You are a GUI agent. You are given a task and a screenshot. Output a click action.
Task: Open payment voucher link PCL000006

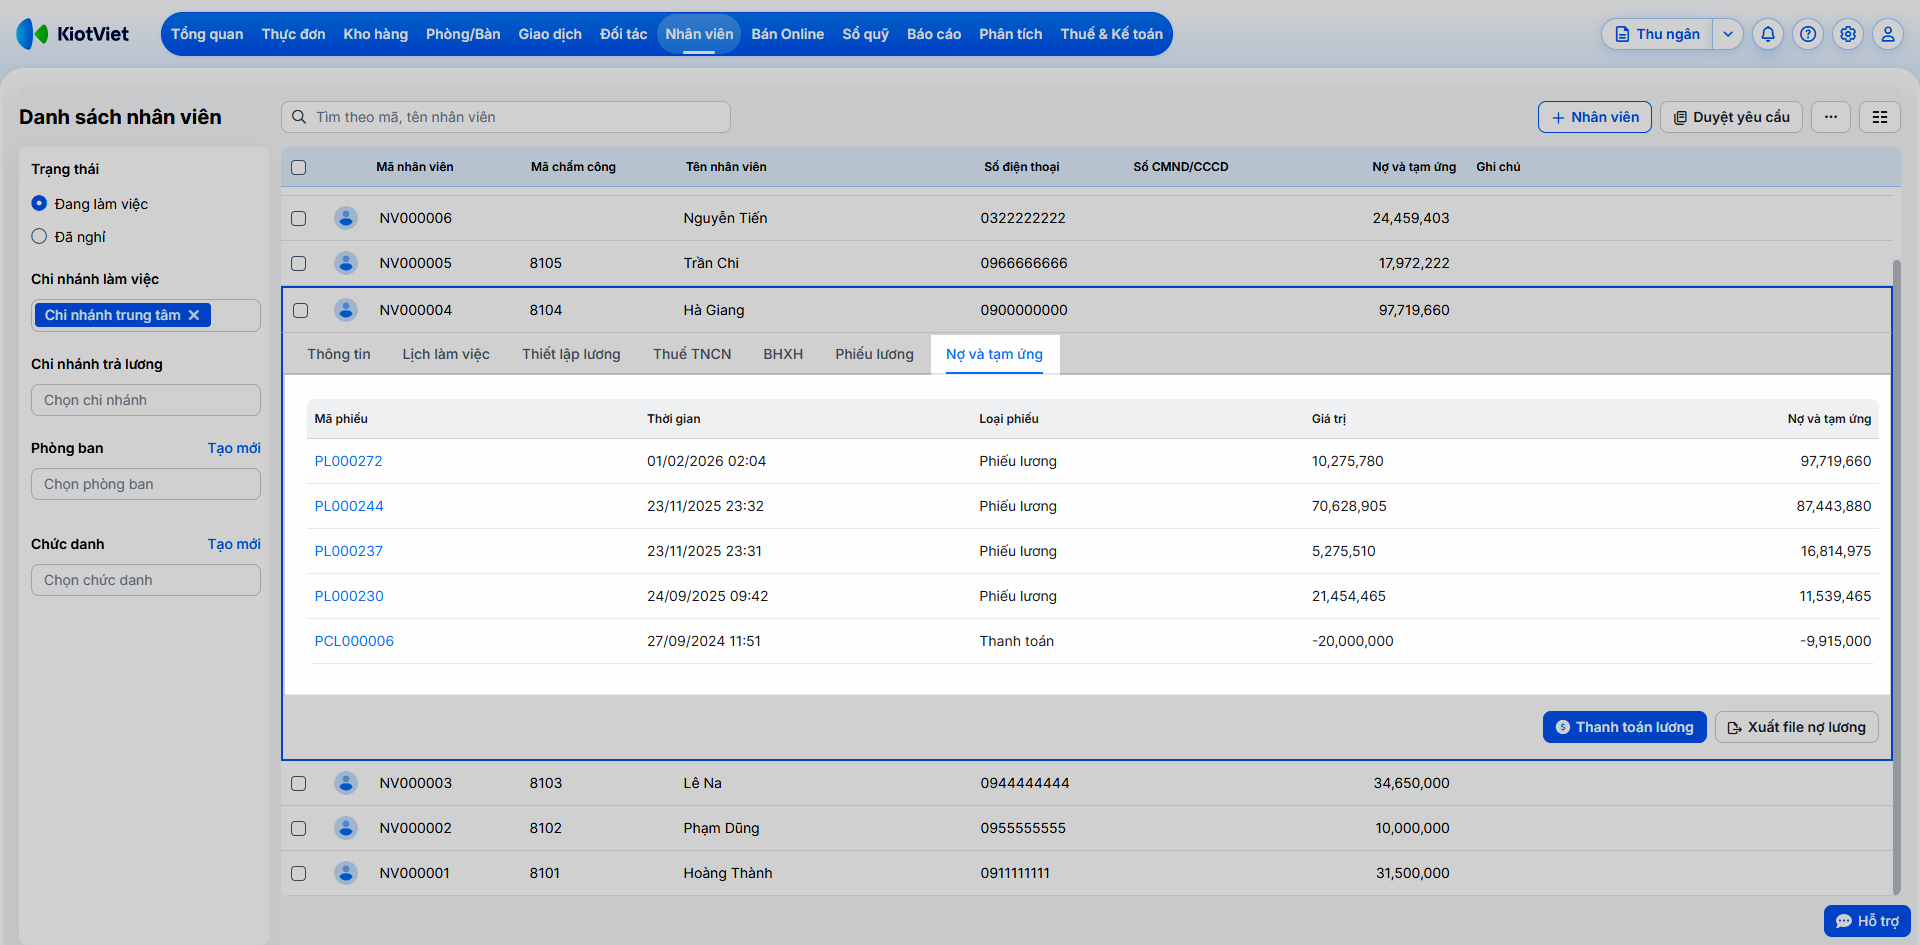point(354,641)
